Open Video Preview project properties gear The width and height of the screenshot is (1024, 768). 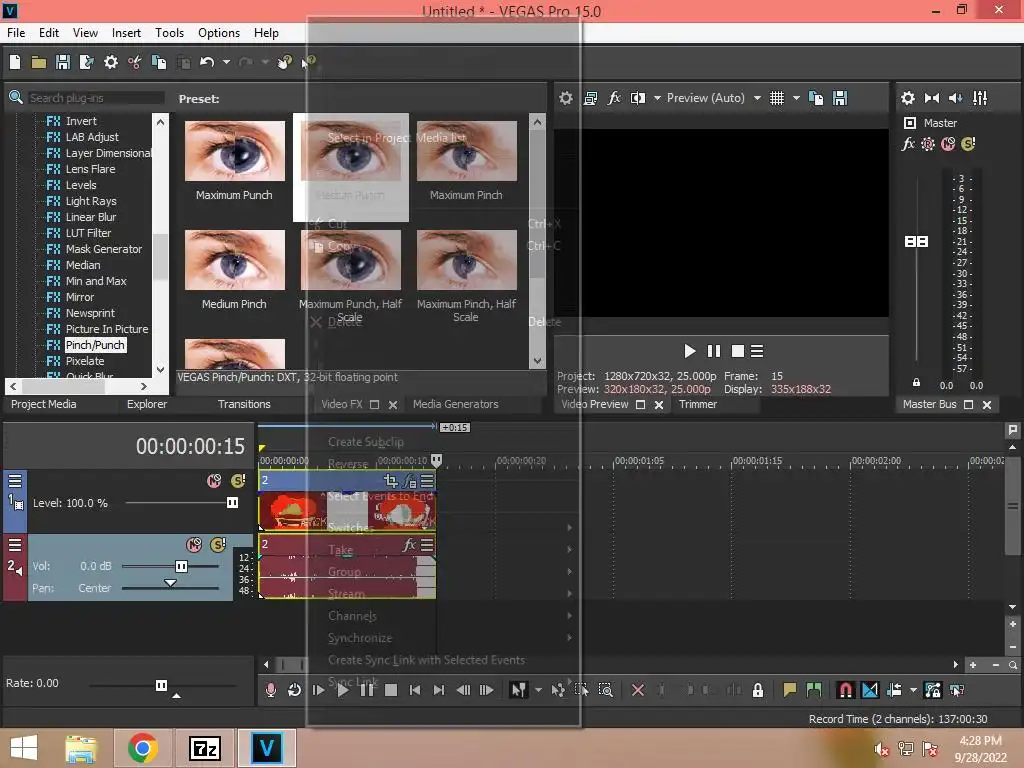coord(566,98)
